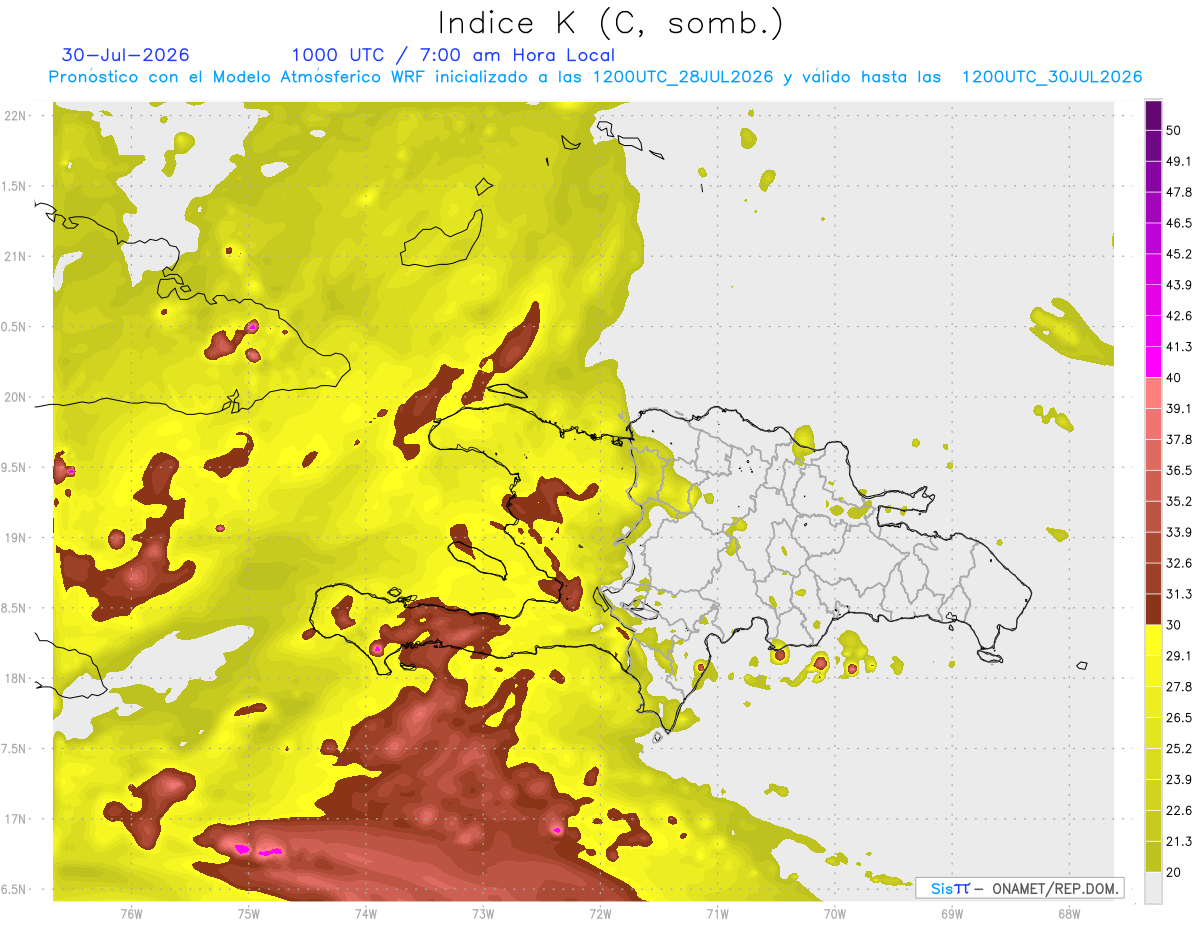Click the colorbar value '46.5'

[x=1179, y=223]
